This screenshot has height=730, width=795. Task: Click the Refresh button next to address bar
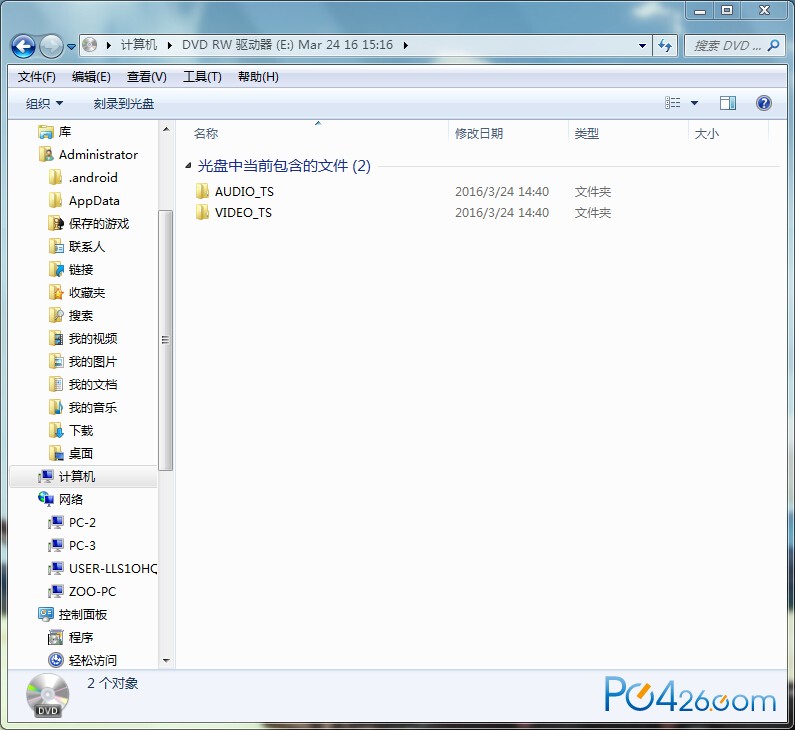665,46
